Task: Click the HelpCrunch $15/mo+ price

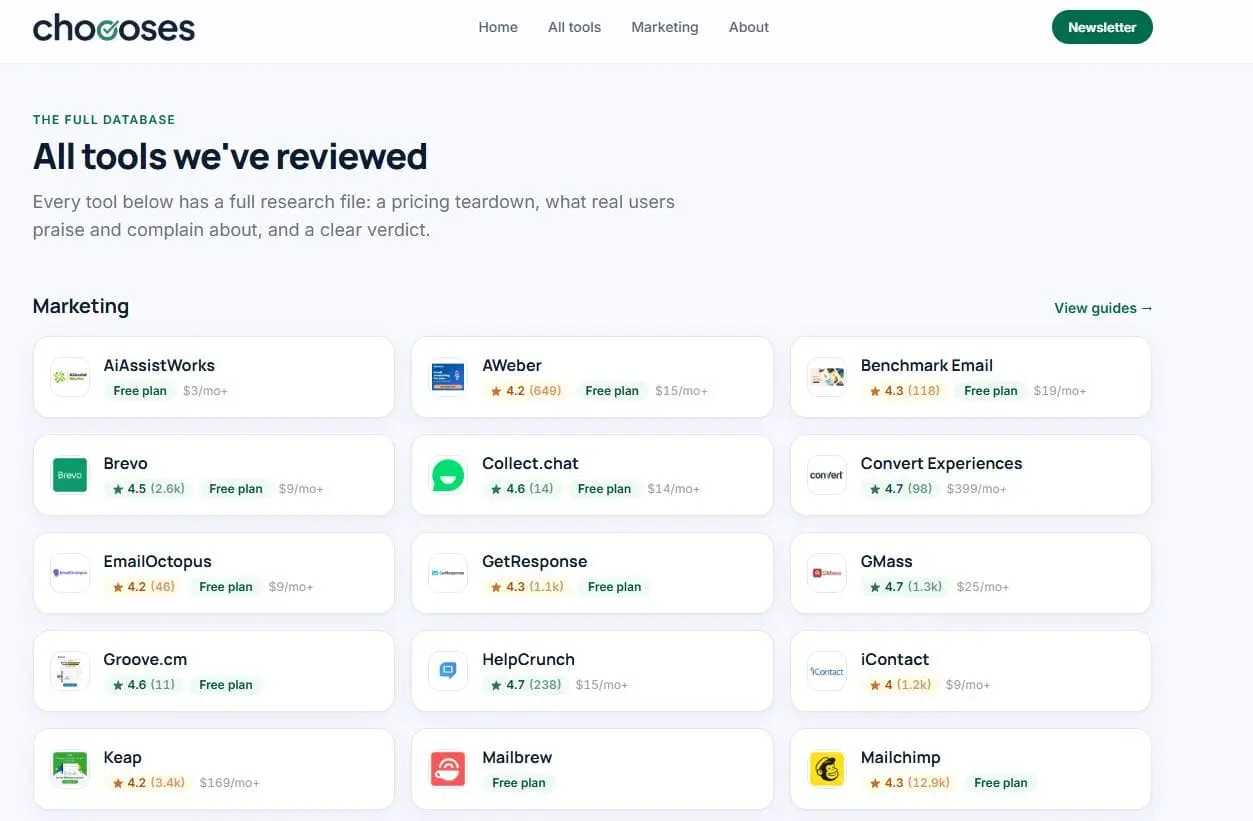Action: click(602, 685)
